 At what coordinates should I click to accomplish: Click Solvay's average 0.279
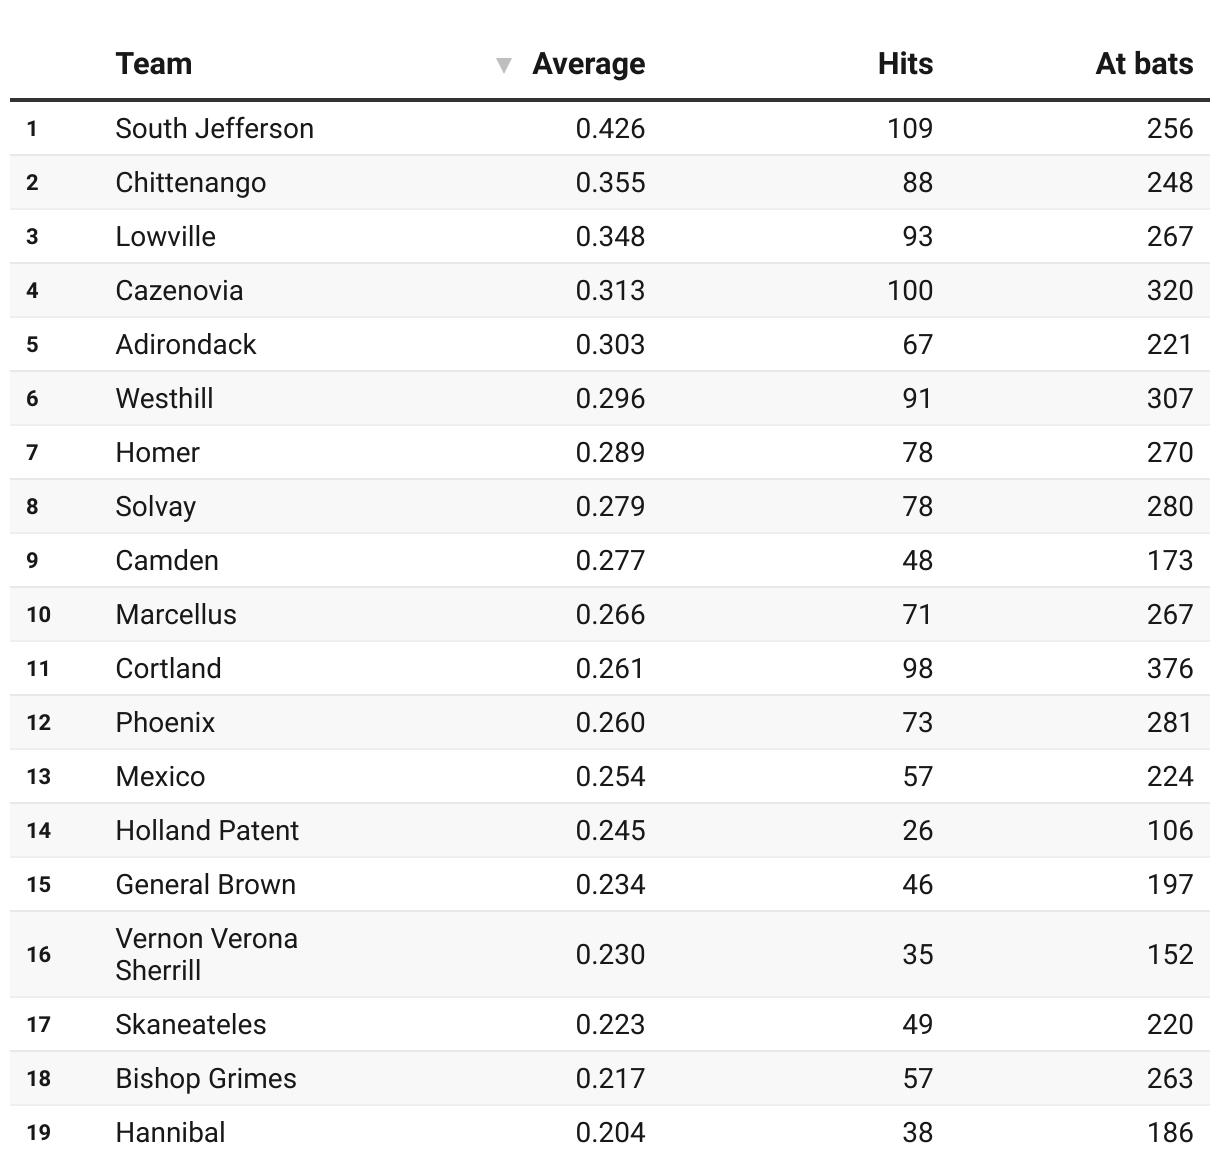(x=610, y=507)
